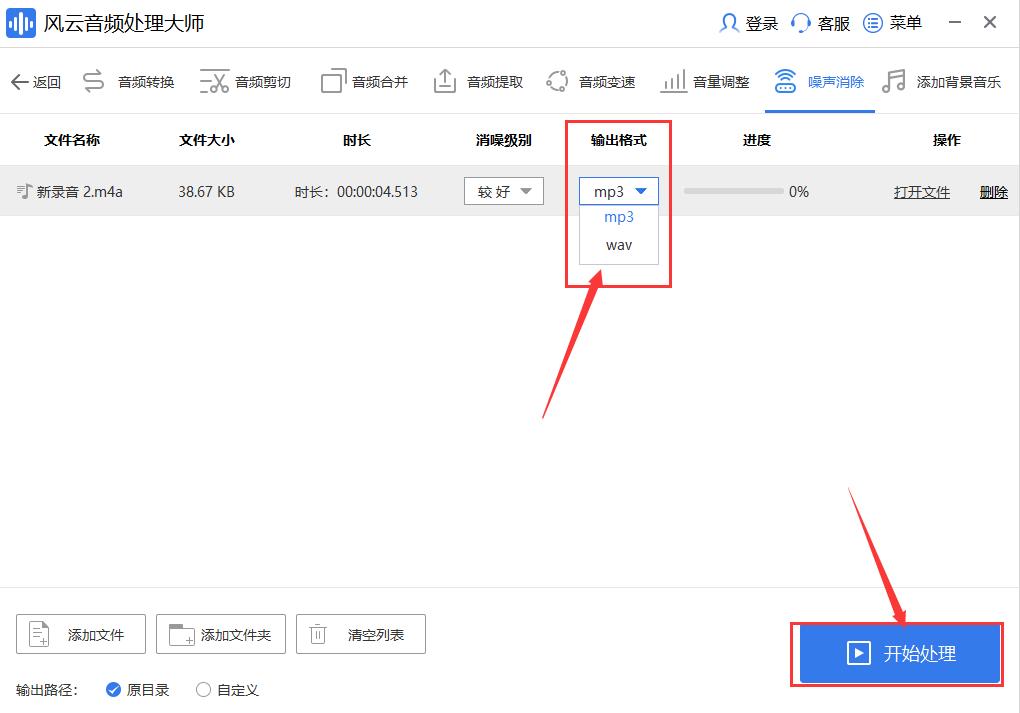Click the 消噪级别 column header
Viewport: 1020px width, 713px height.
[x=503, y=140]
